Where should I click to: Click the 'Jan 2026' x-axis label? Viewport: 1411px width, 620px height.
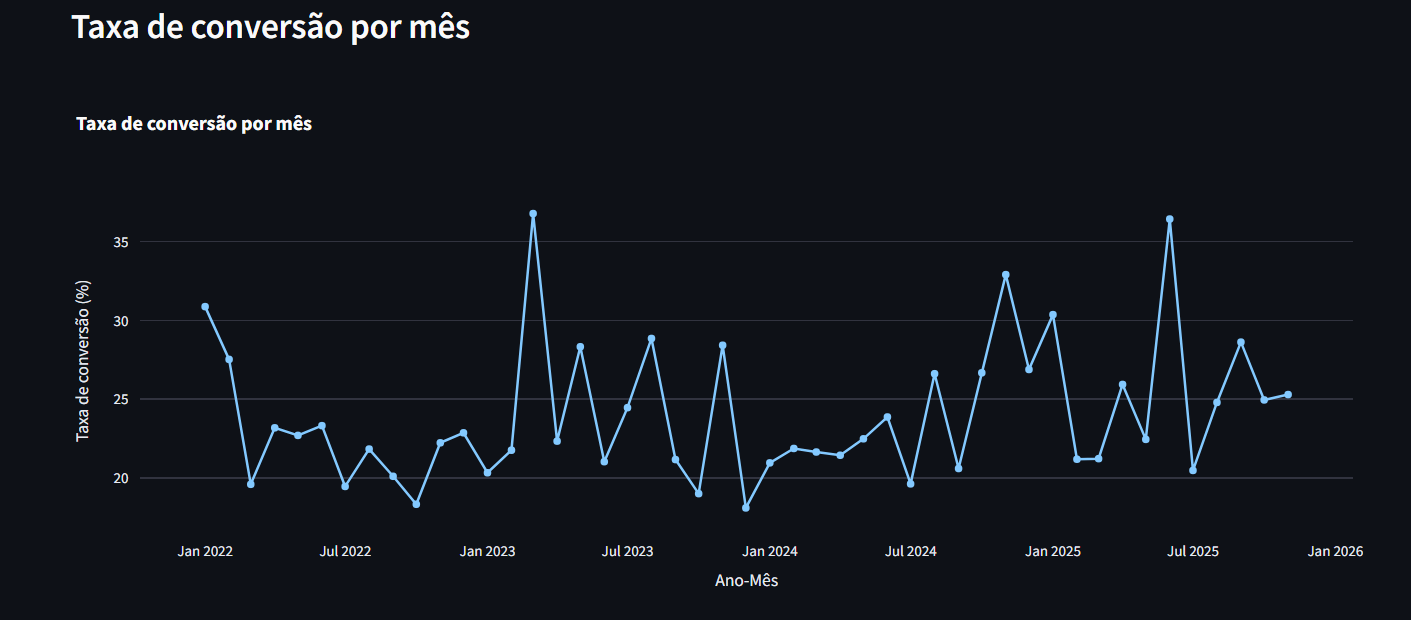[x=1336, y=551]
